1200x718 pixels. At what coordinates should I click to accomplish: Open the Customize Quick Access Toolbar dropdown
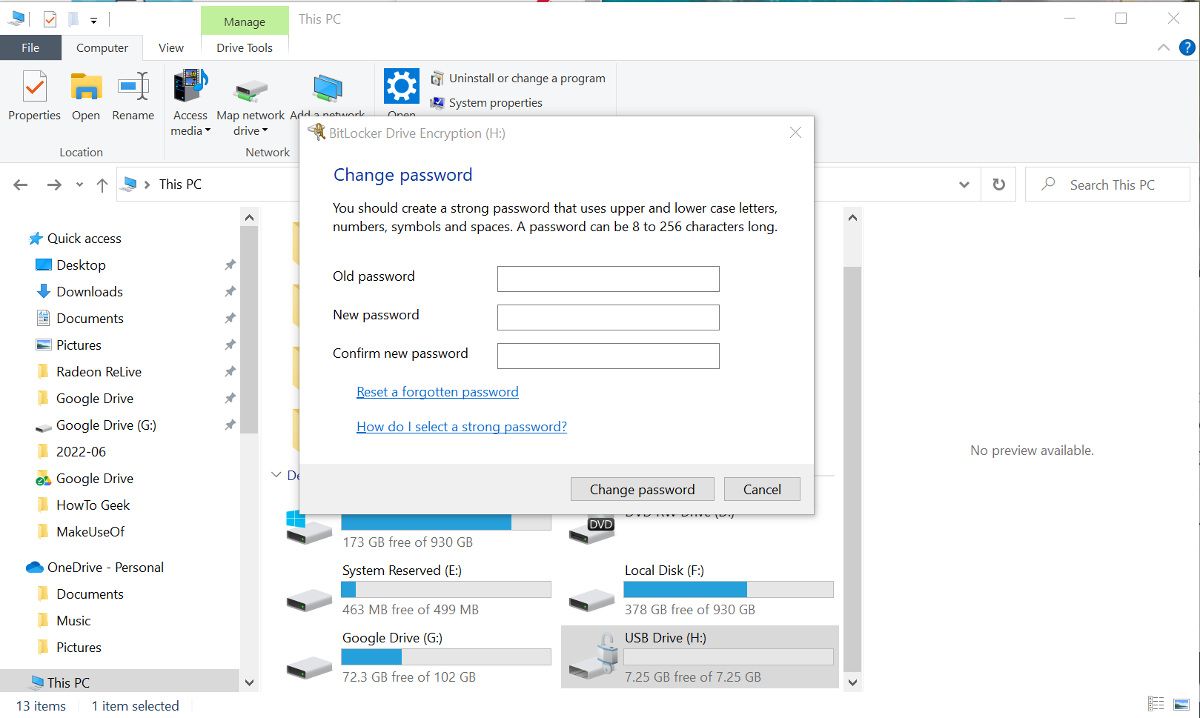(x=94, y=19)
